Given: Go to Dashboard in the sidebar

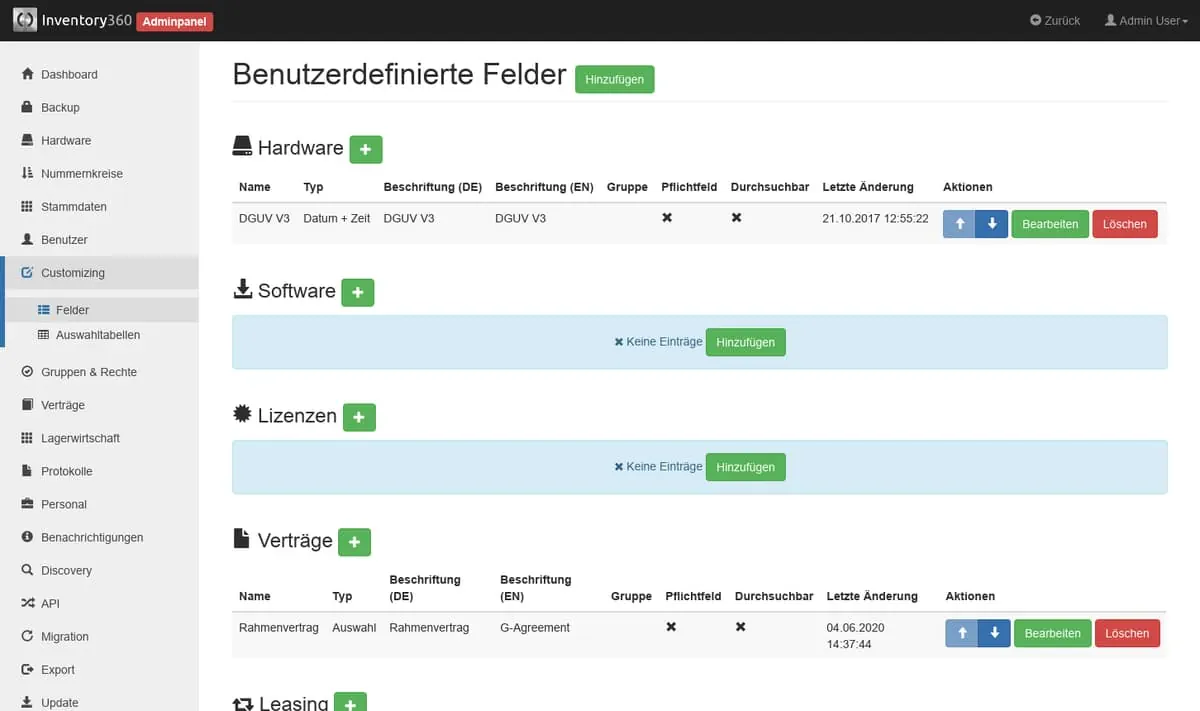Looking at the screenshot, I should [69, 74].
